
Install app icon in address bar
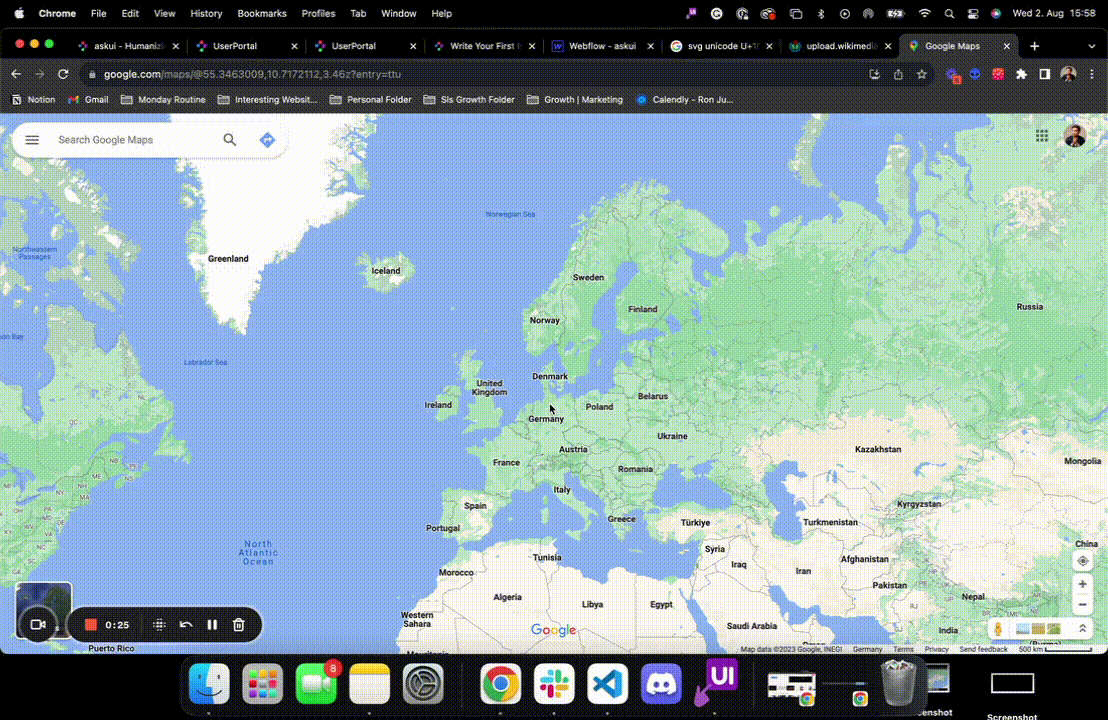tap(874, 74)
